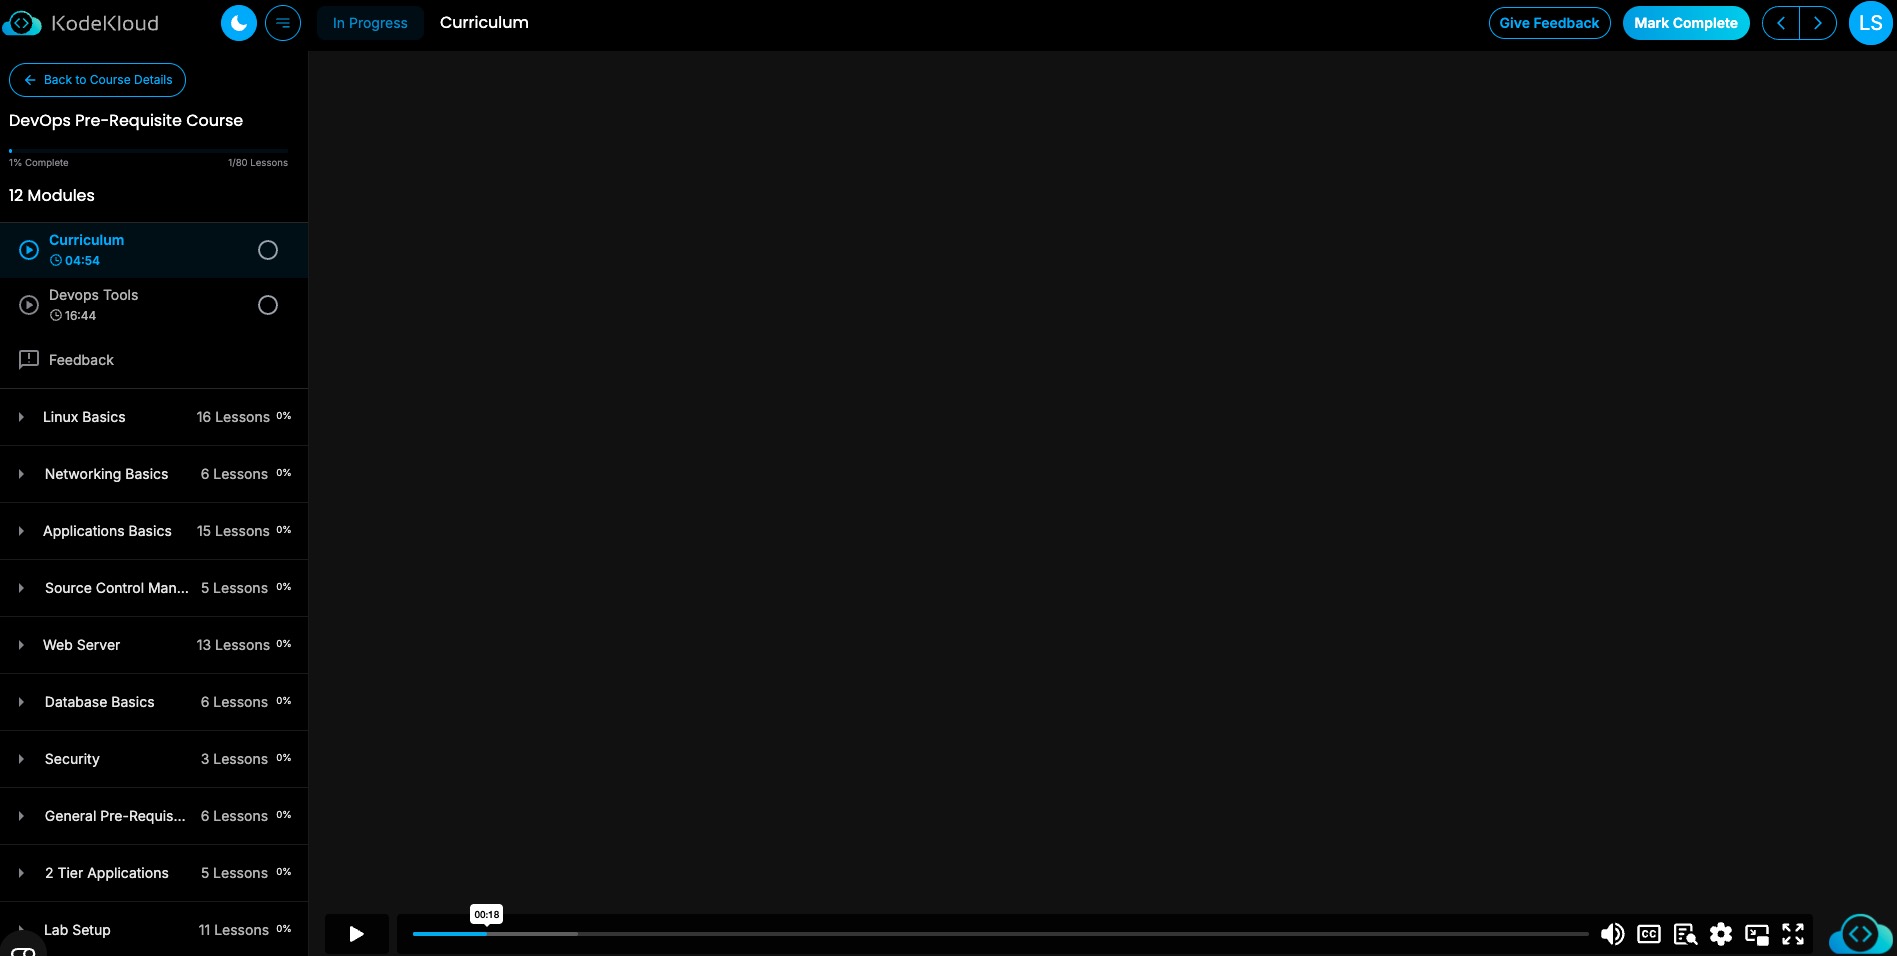Mark Devops Tools completion circle
The height and width of the screenshot is (956, 1897).
tap(268, 305)
